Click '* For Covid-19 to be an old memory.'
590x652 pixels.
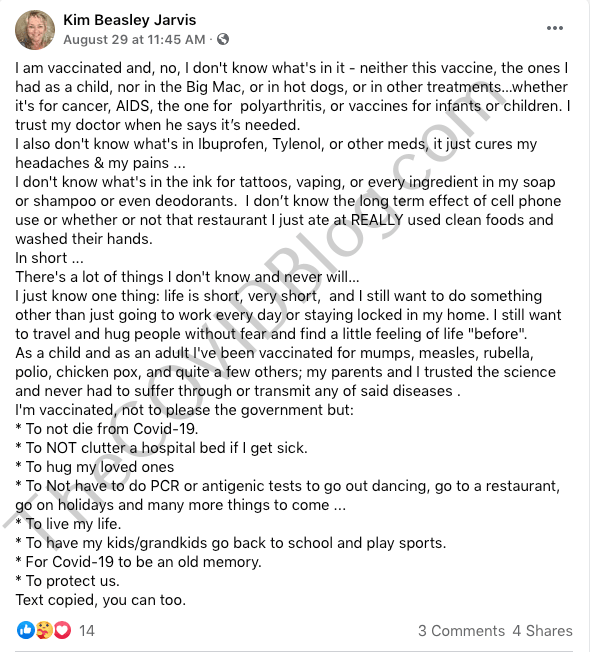point(138,562)
